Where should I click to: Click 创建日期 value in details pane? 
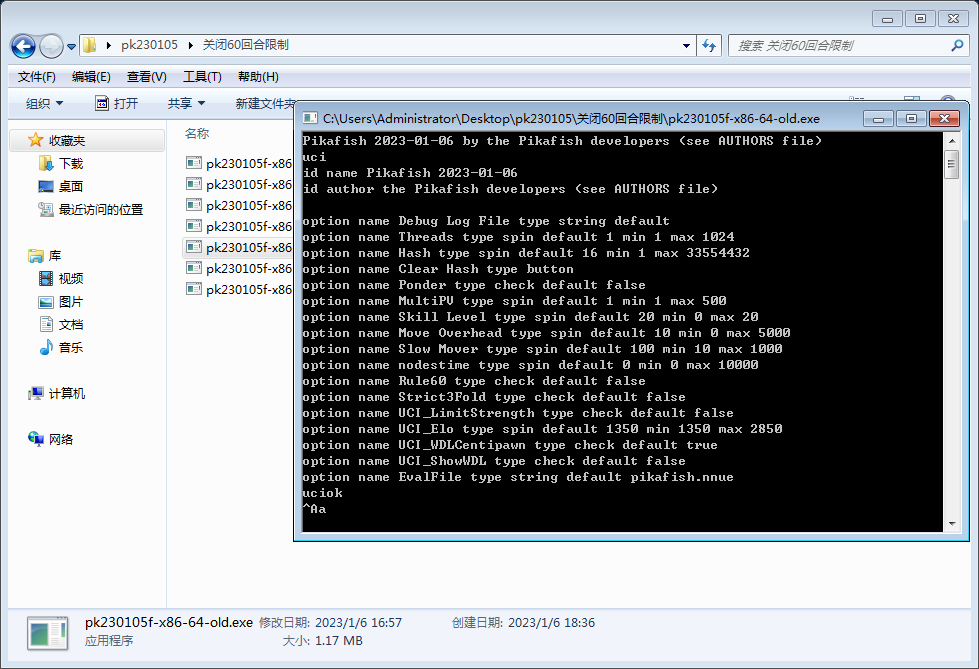coord(551,623)
